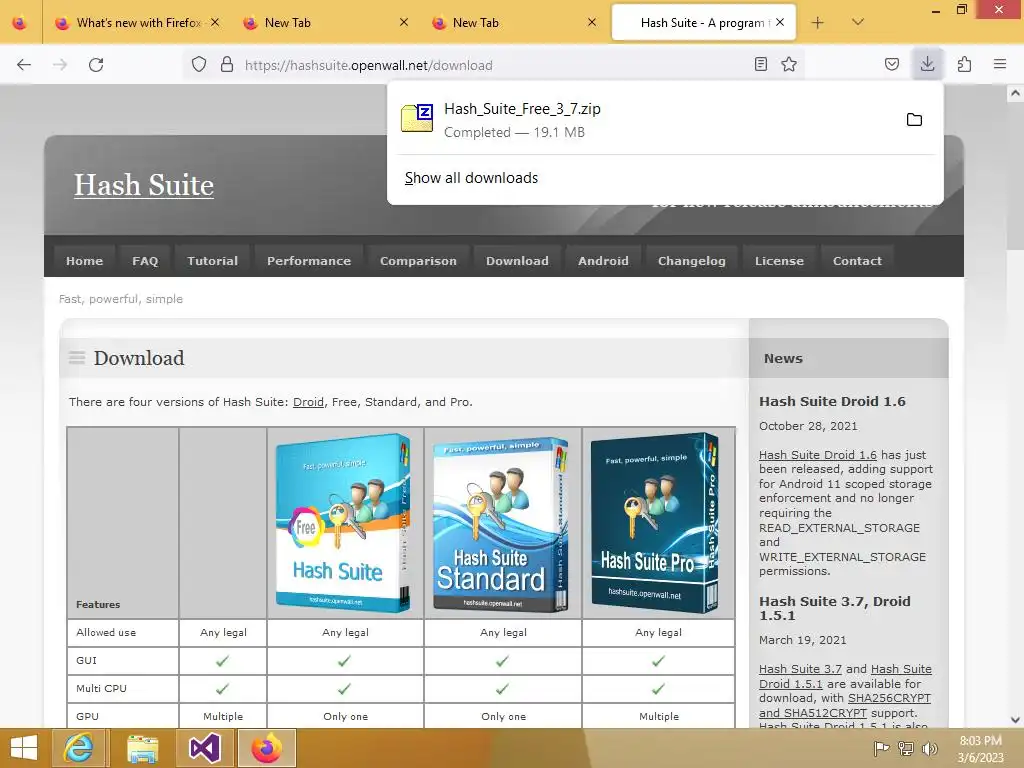Reload the current page
The width and height of the screenshot is (1024, 768).
coord(96,65)
